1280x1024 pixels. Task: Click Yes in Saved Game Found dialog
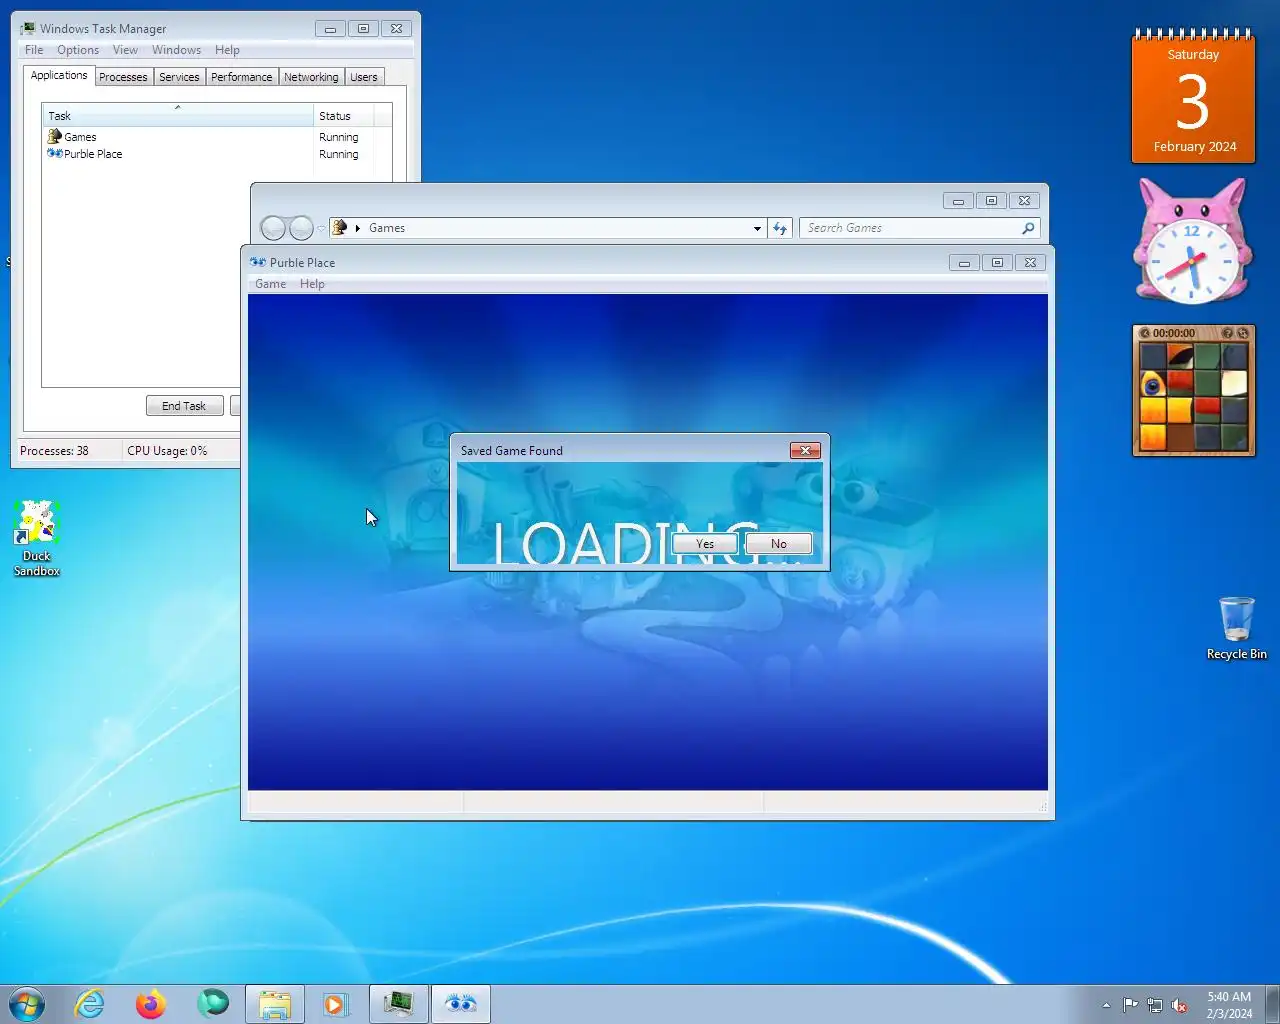(x=705, y=544)
